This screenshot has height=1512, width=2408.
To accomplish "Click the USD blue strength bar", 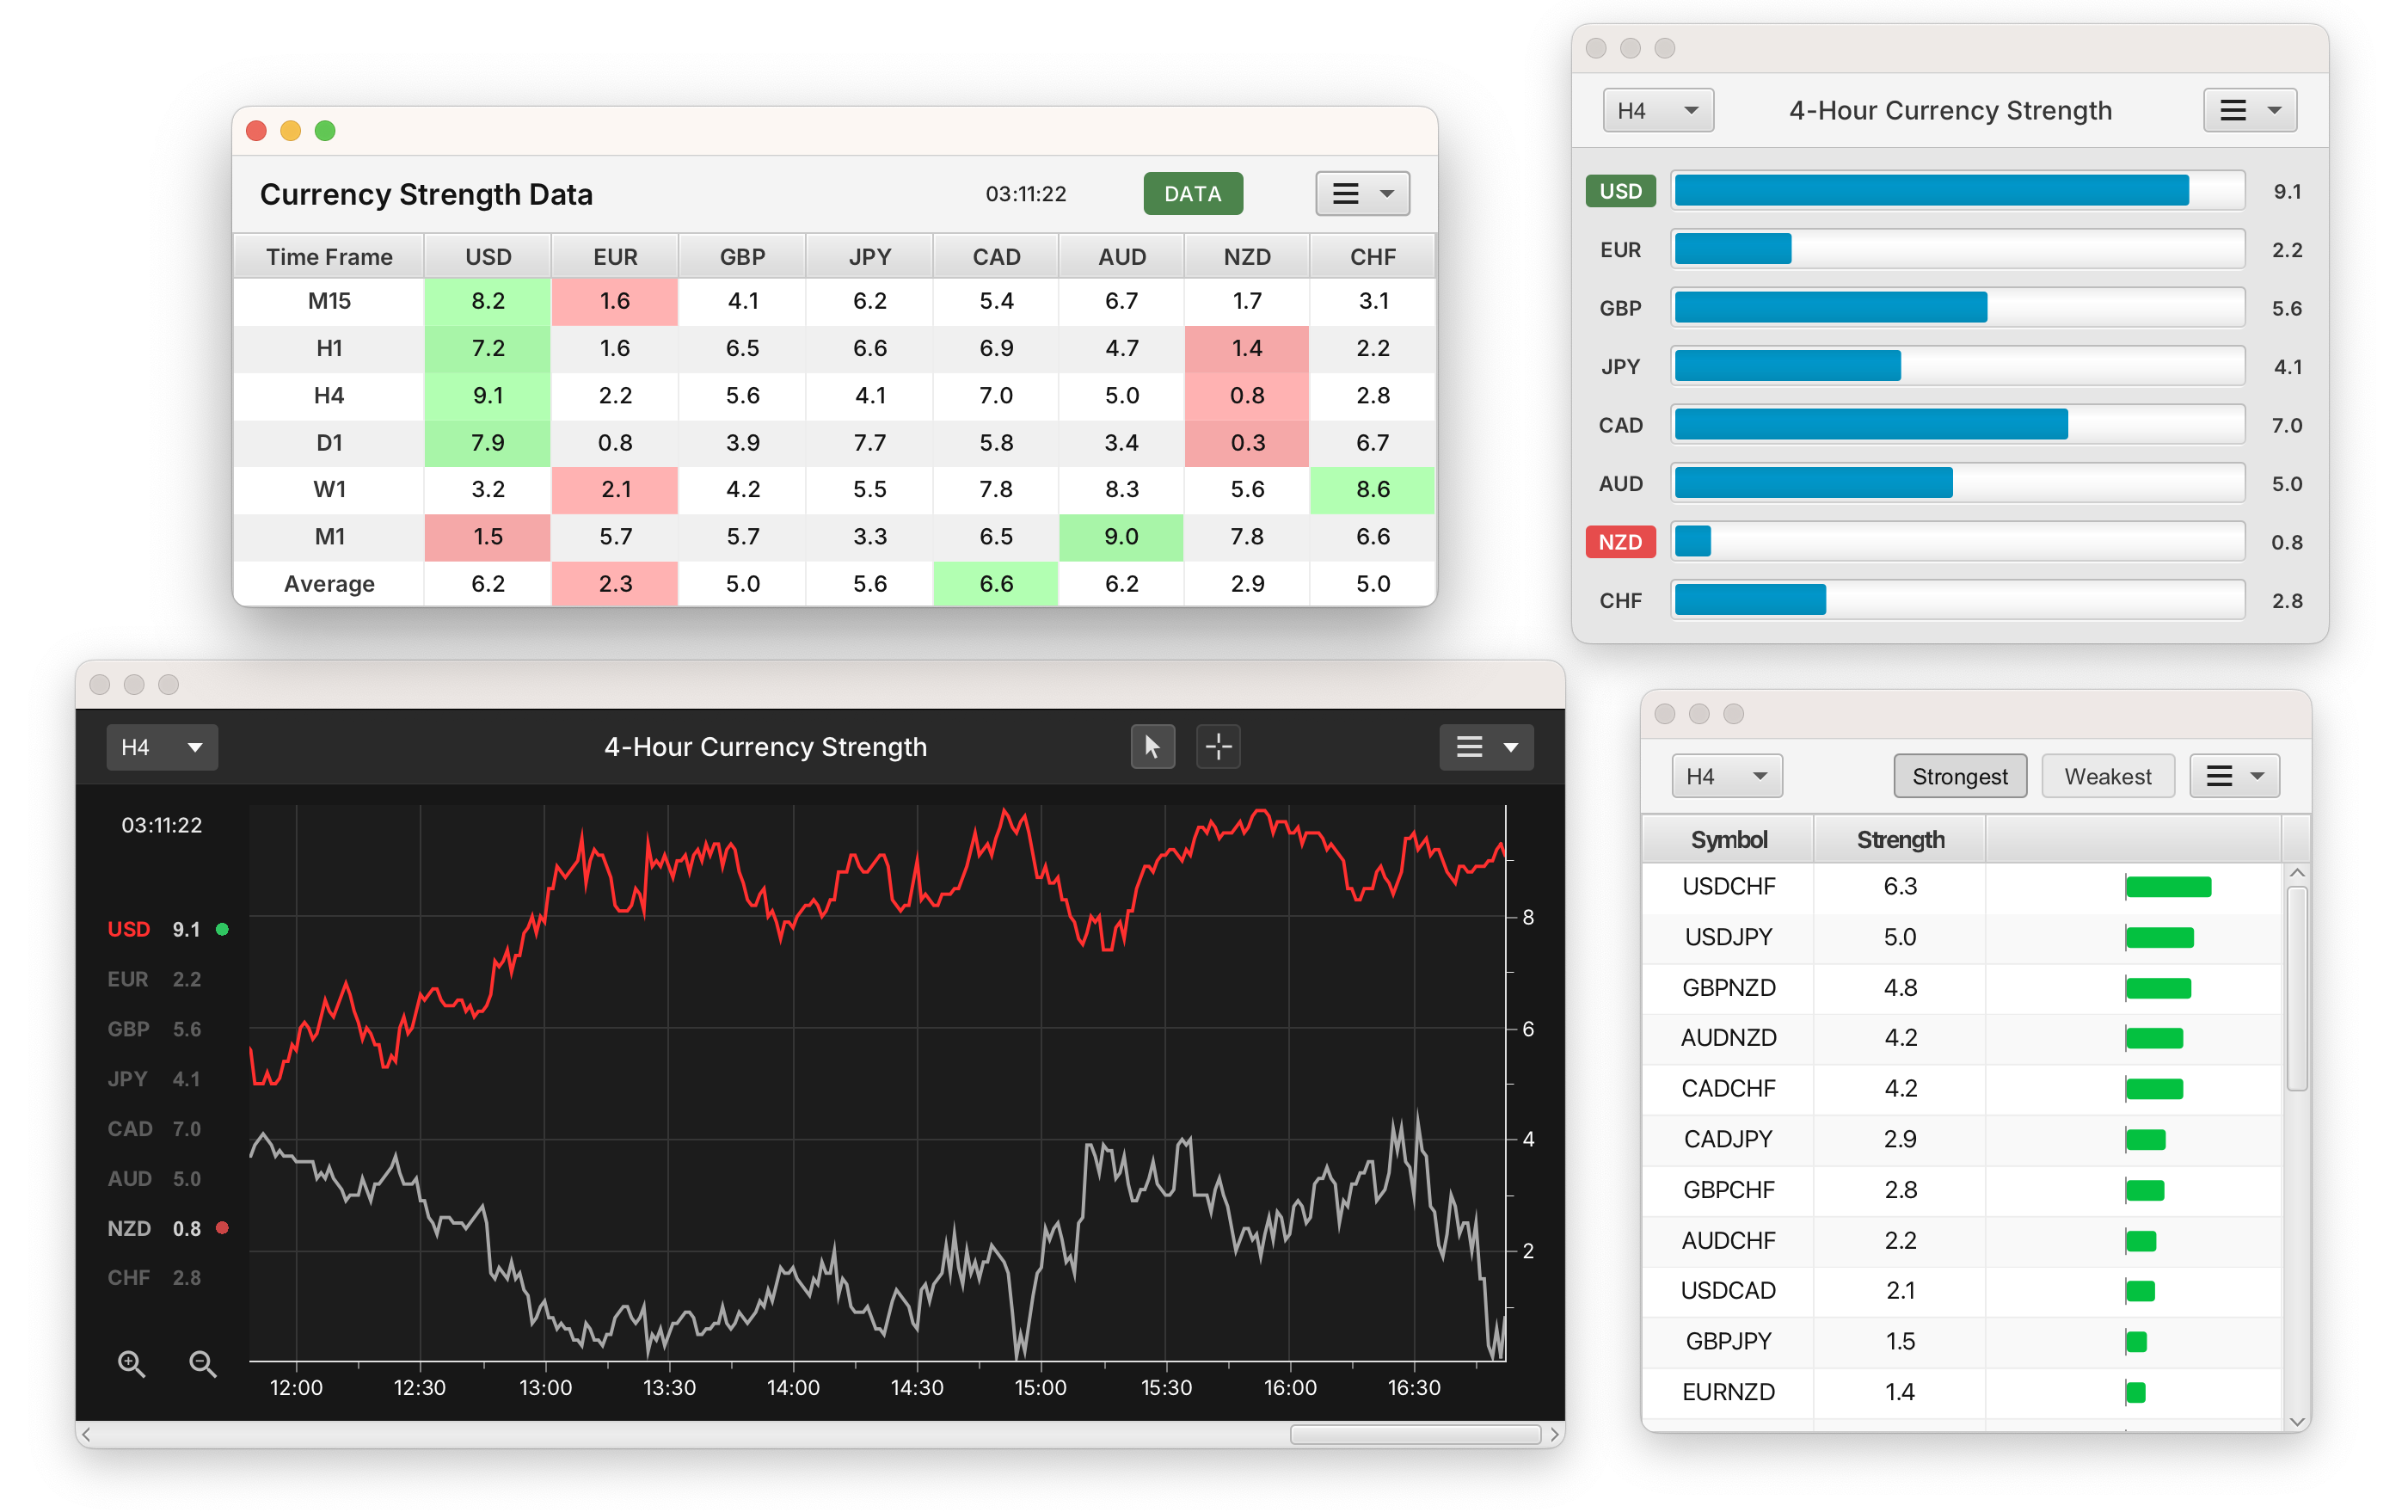I will coord(1930,189).
